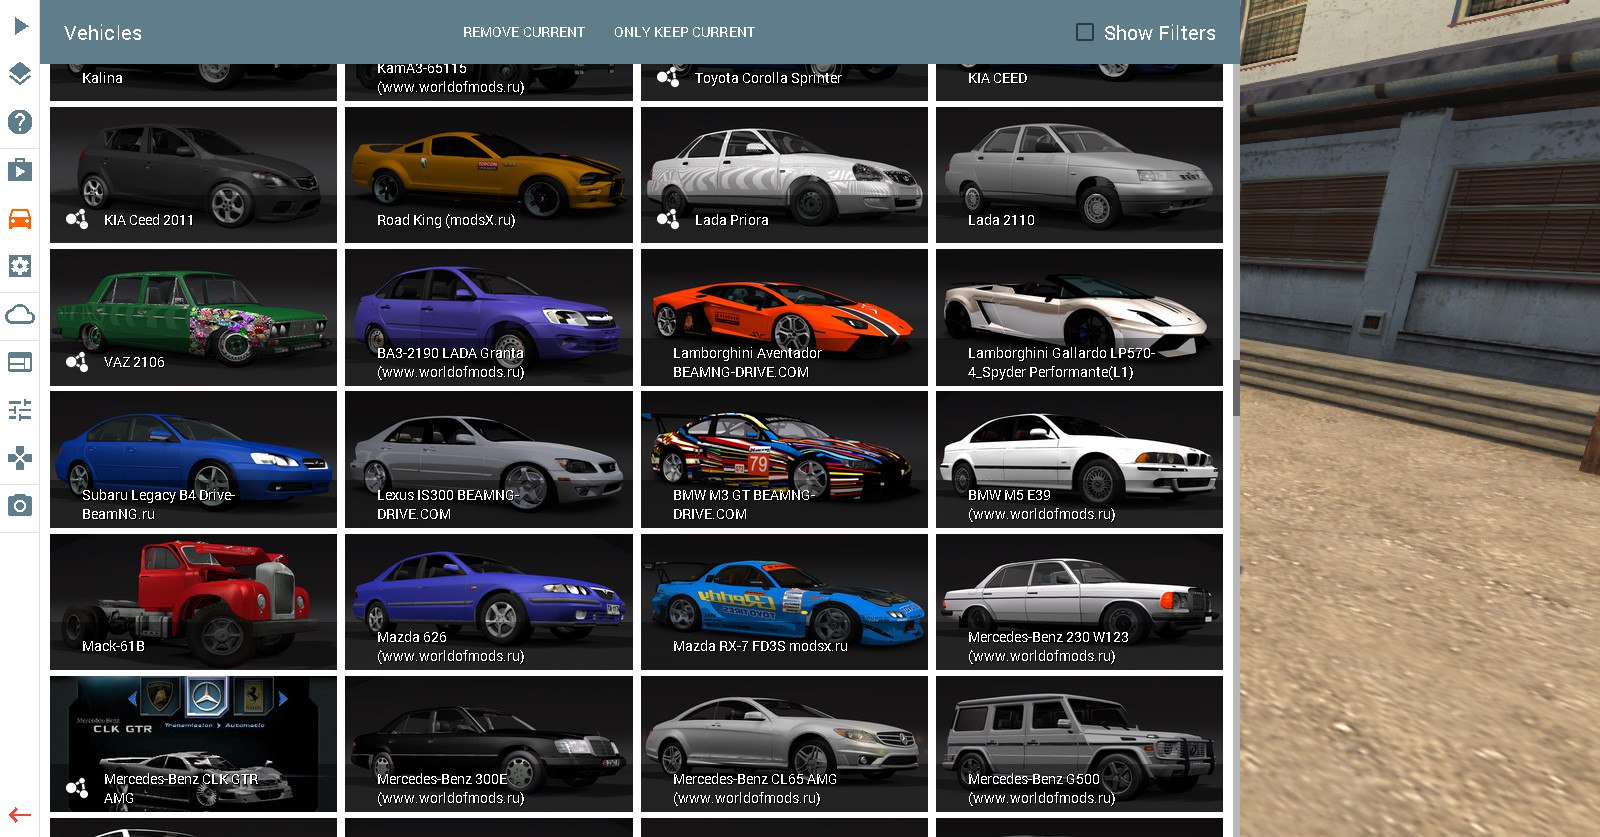The image size is (1600, 837).
Task: Open the photo mode camera icon
Action: [x=20, y=506]
